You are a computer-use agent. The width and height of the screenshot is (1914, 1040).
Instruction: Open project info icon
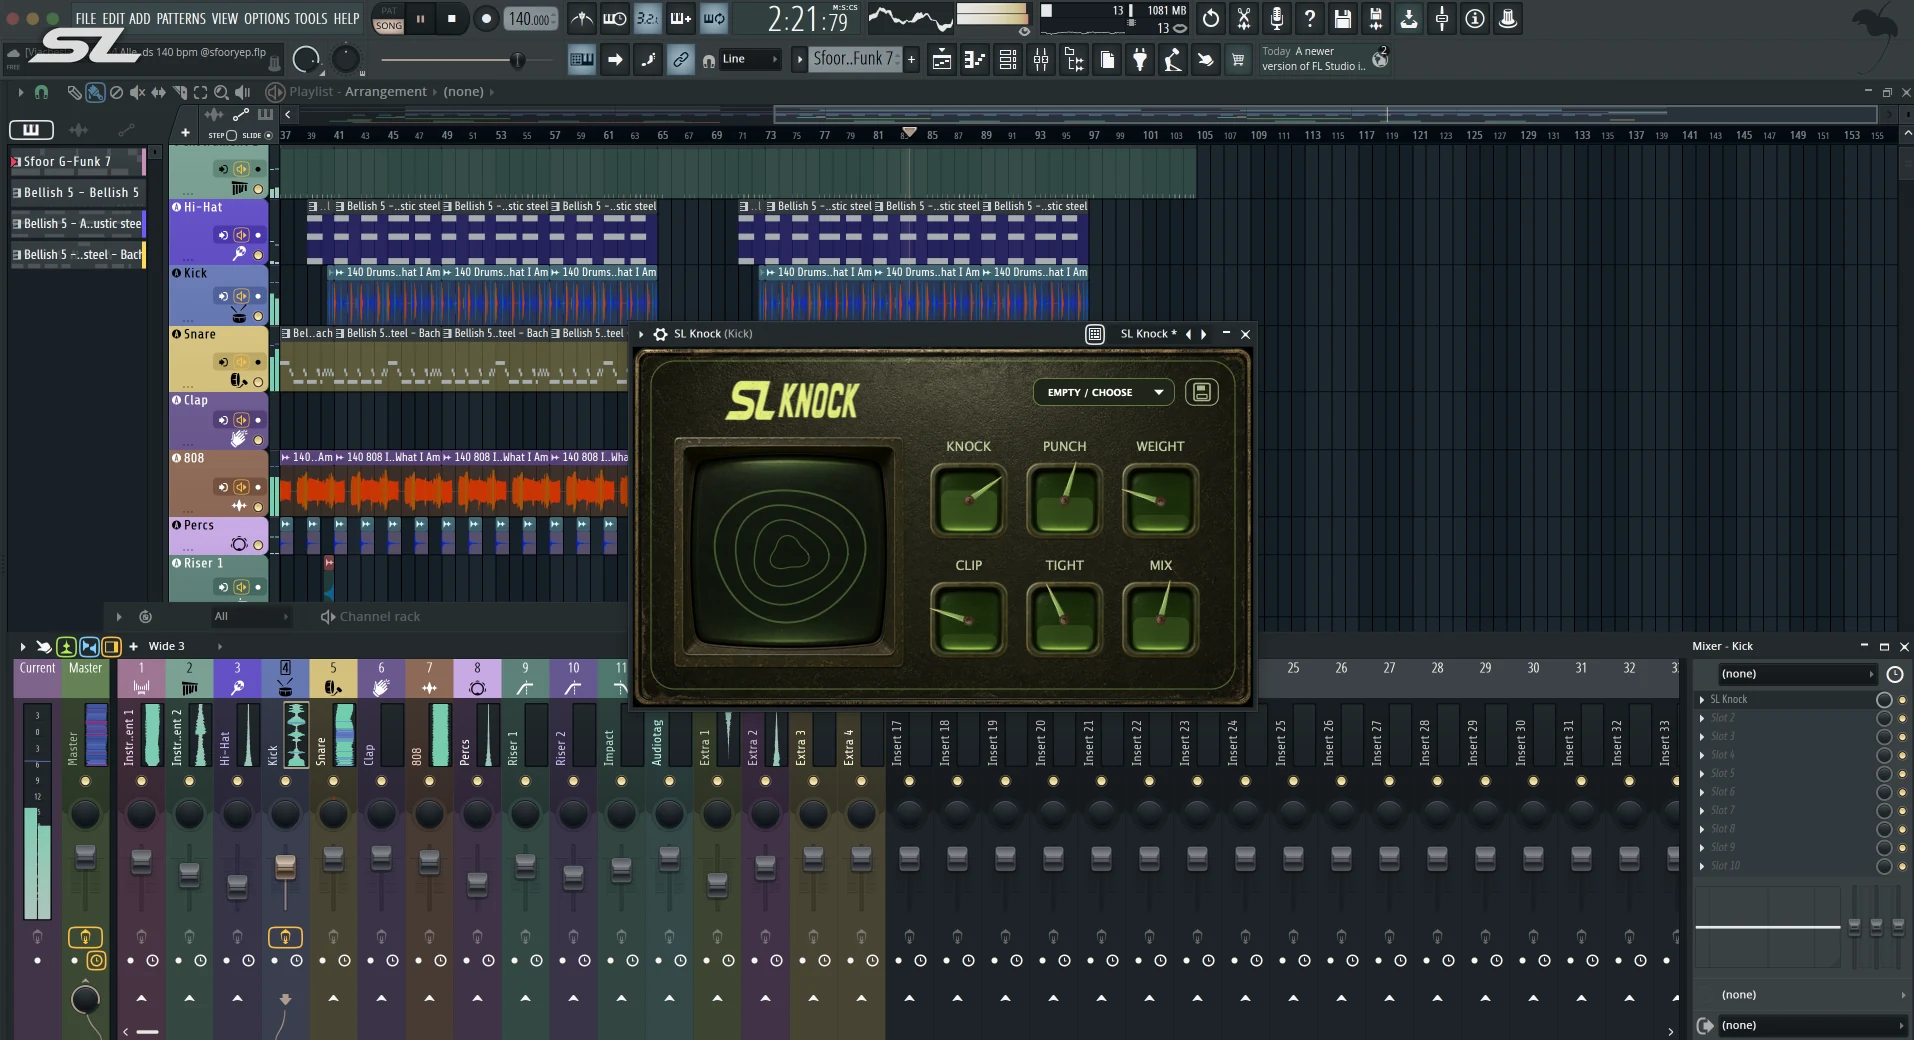(x=1475, y=18)
